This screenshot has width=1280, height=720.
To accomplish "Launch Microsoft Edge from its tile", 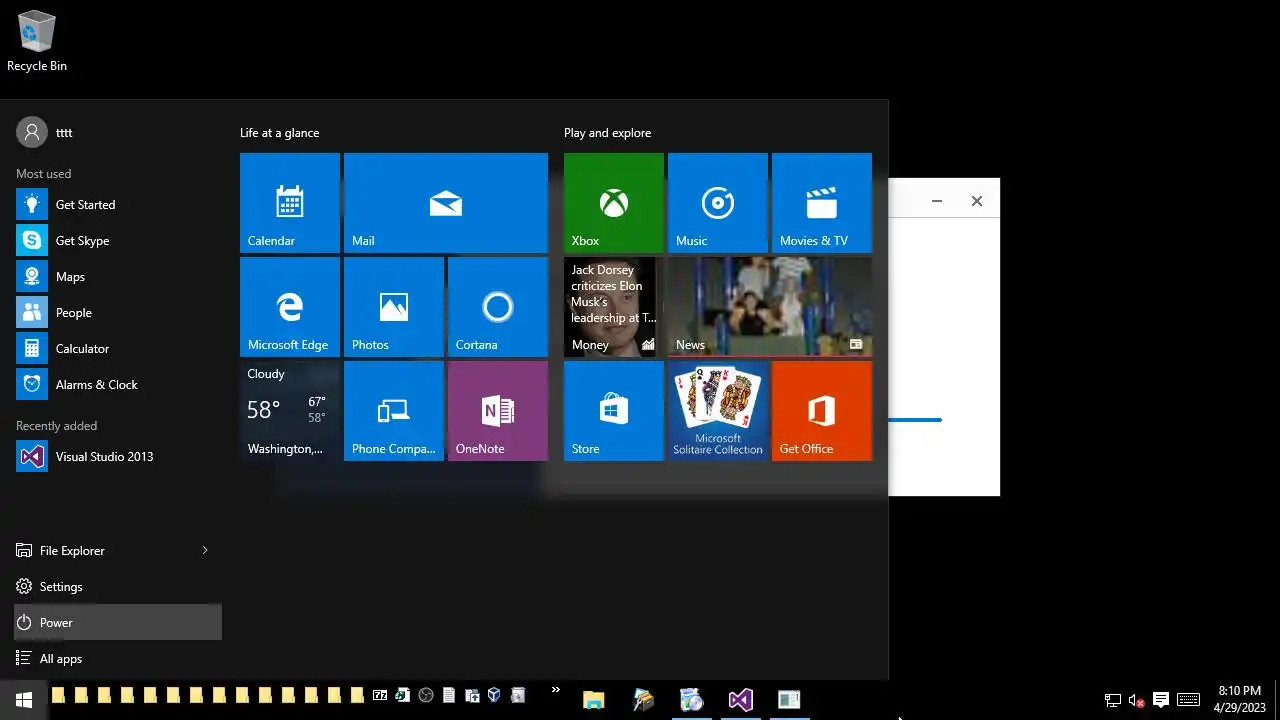I will pos(290,307).
